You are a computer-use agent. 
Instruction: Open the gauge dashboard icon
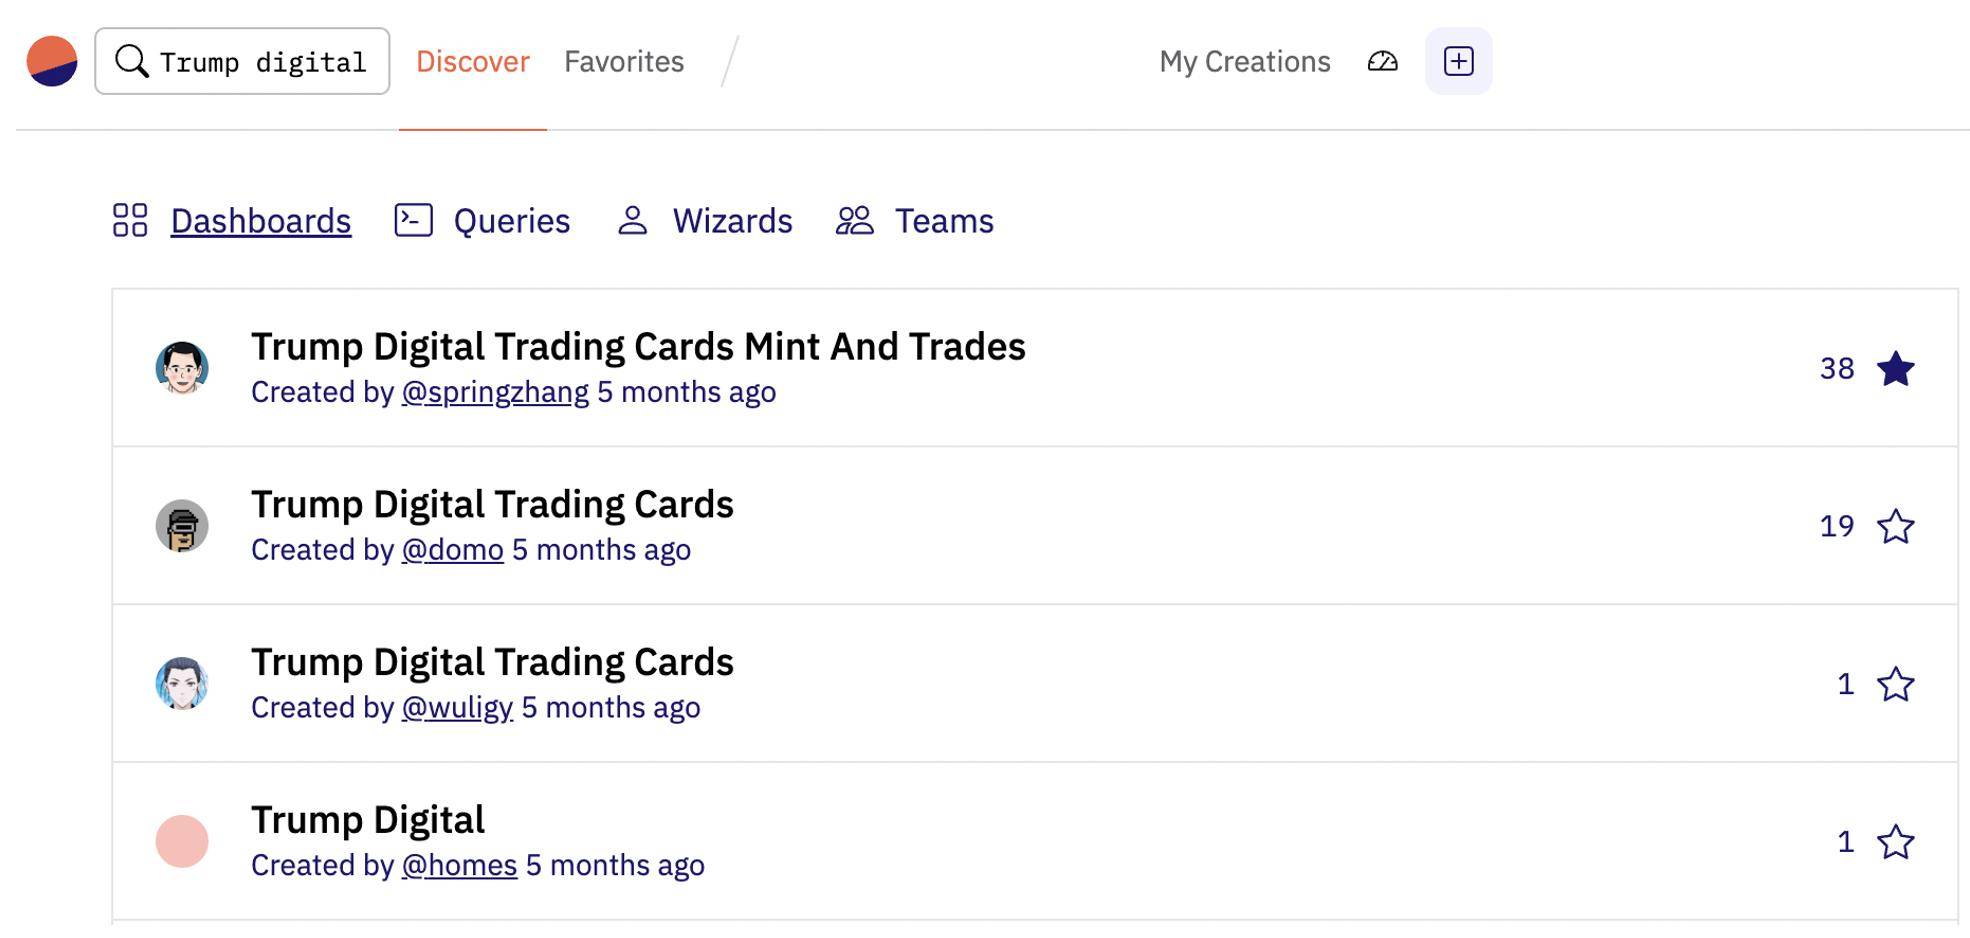pos(1382,61)
